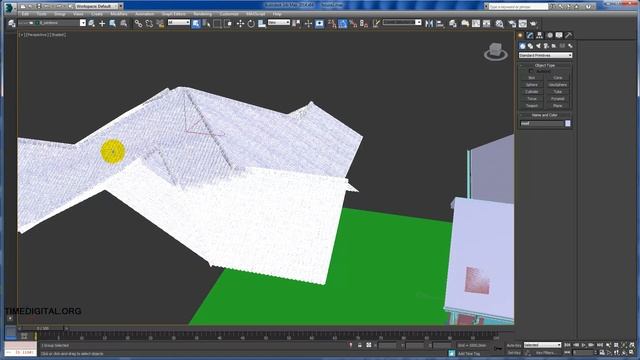Toggle Percent Snap in main toolbar
Screen dimensions: 640x360
tap(353, 24)
